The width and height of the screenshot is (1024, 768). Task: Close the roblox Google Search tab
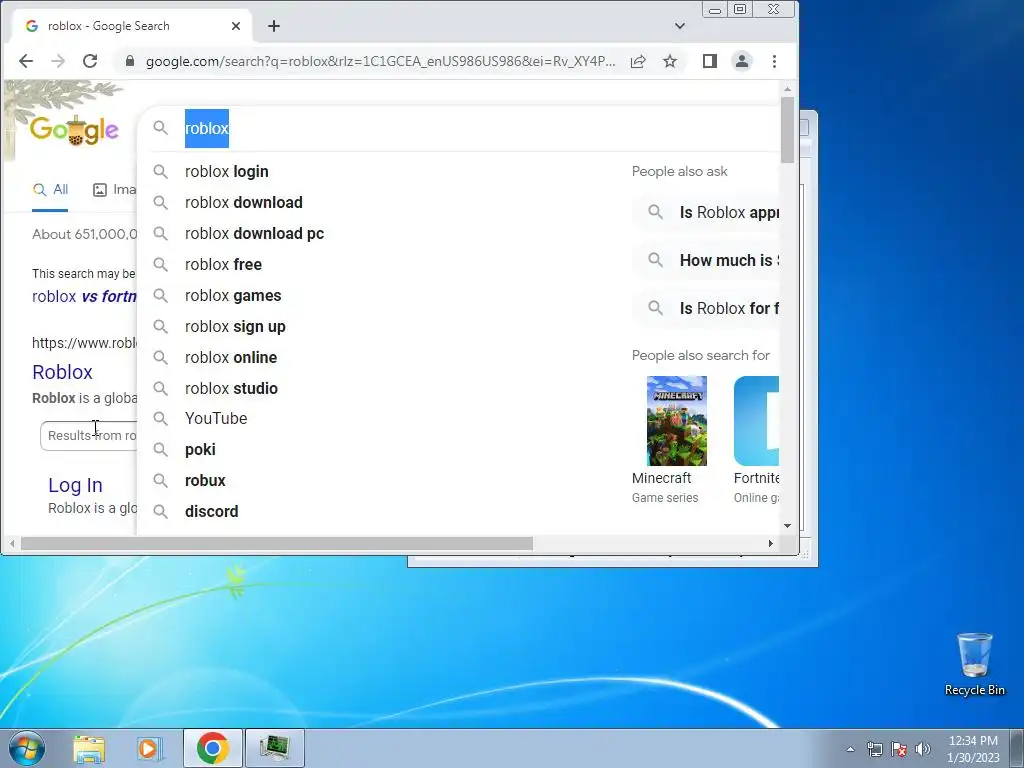tap(236, 26)
